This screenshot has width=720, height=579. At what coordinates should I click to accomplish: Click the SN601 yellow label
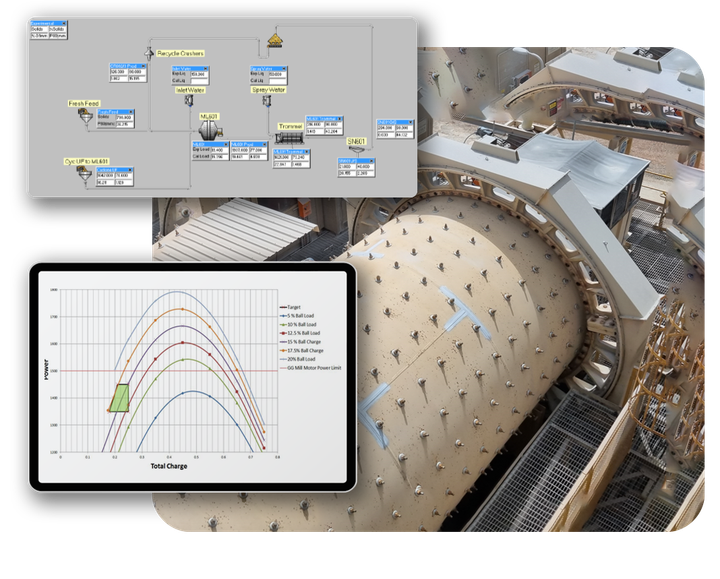pos(356,142)
